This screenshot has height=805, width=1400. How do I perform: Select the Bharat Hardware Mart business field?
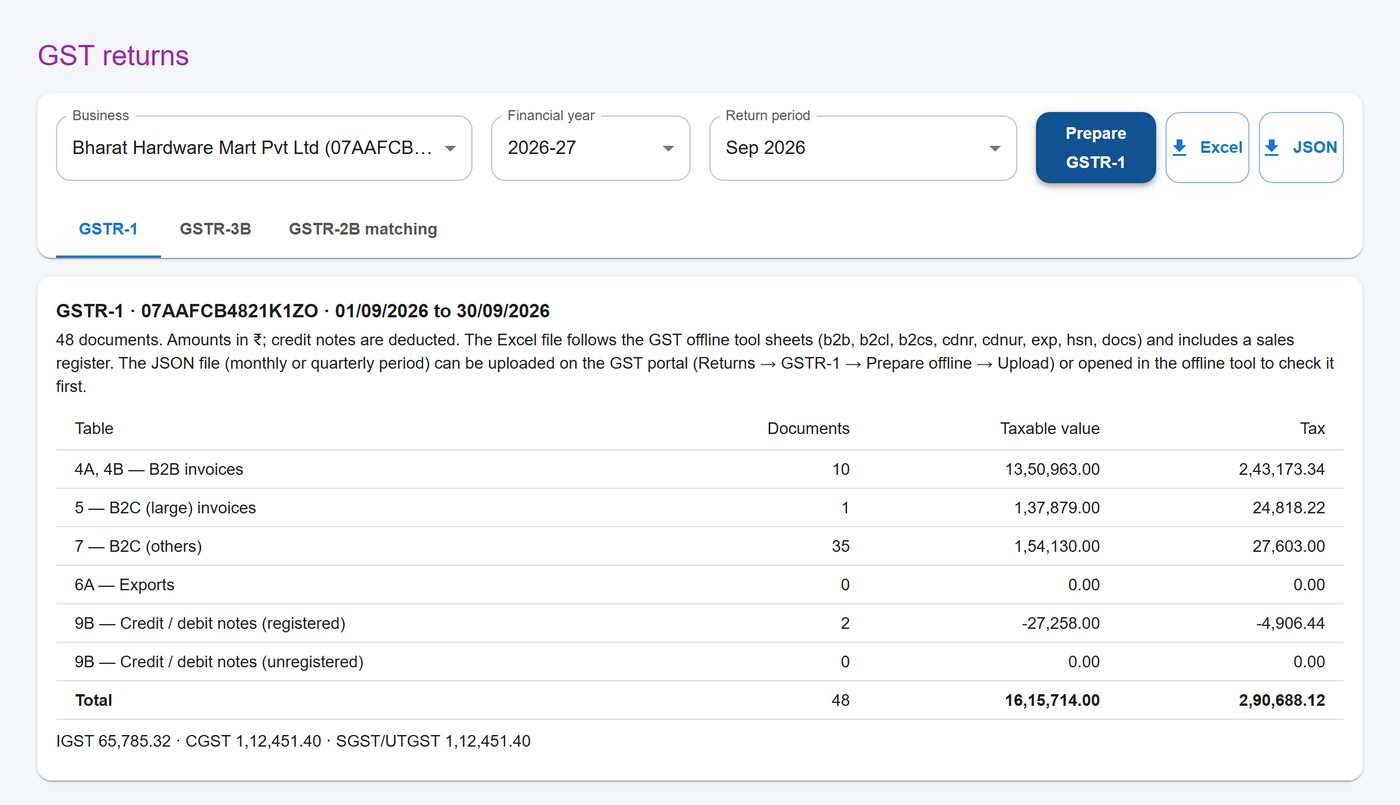coord(264,148)
